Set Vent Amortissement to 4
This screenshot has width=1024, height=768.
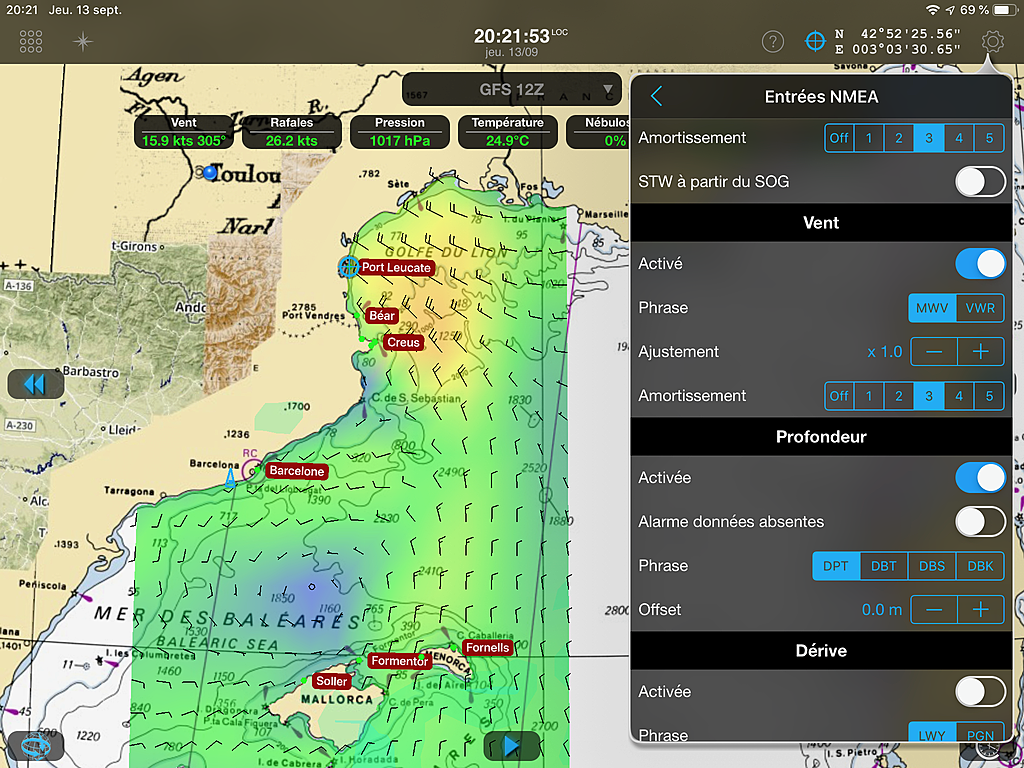[x=959, y=396]
